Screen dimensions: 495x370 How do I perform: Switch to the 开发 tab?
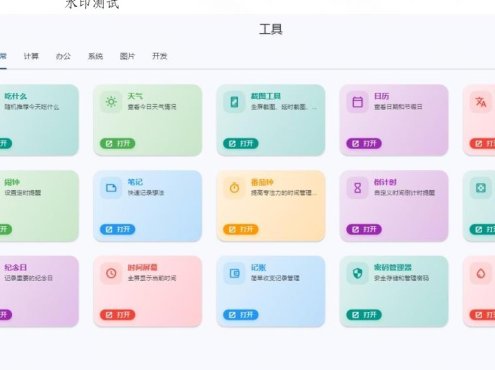pyautogui.click(x=160, y=56)
